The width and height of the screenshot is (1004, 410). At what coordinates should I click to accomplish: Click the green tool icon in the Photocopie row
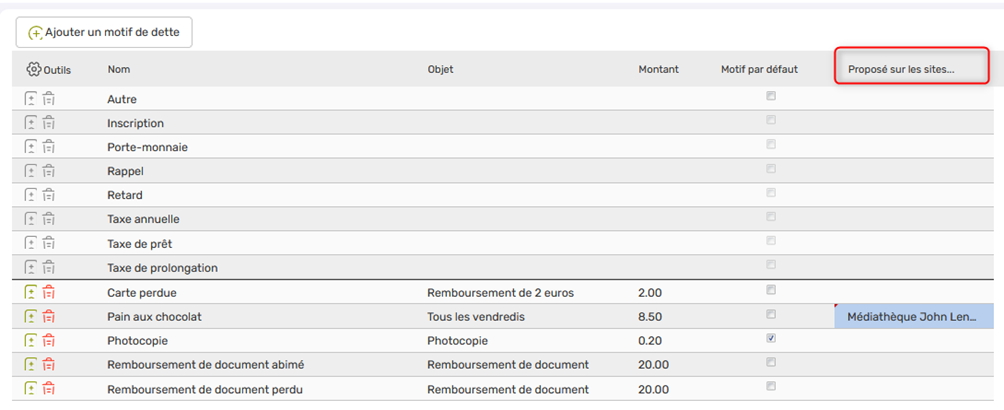(x=31, y=340)
